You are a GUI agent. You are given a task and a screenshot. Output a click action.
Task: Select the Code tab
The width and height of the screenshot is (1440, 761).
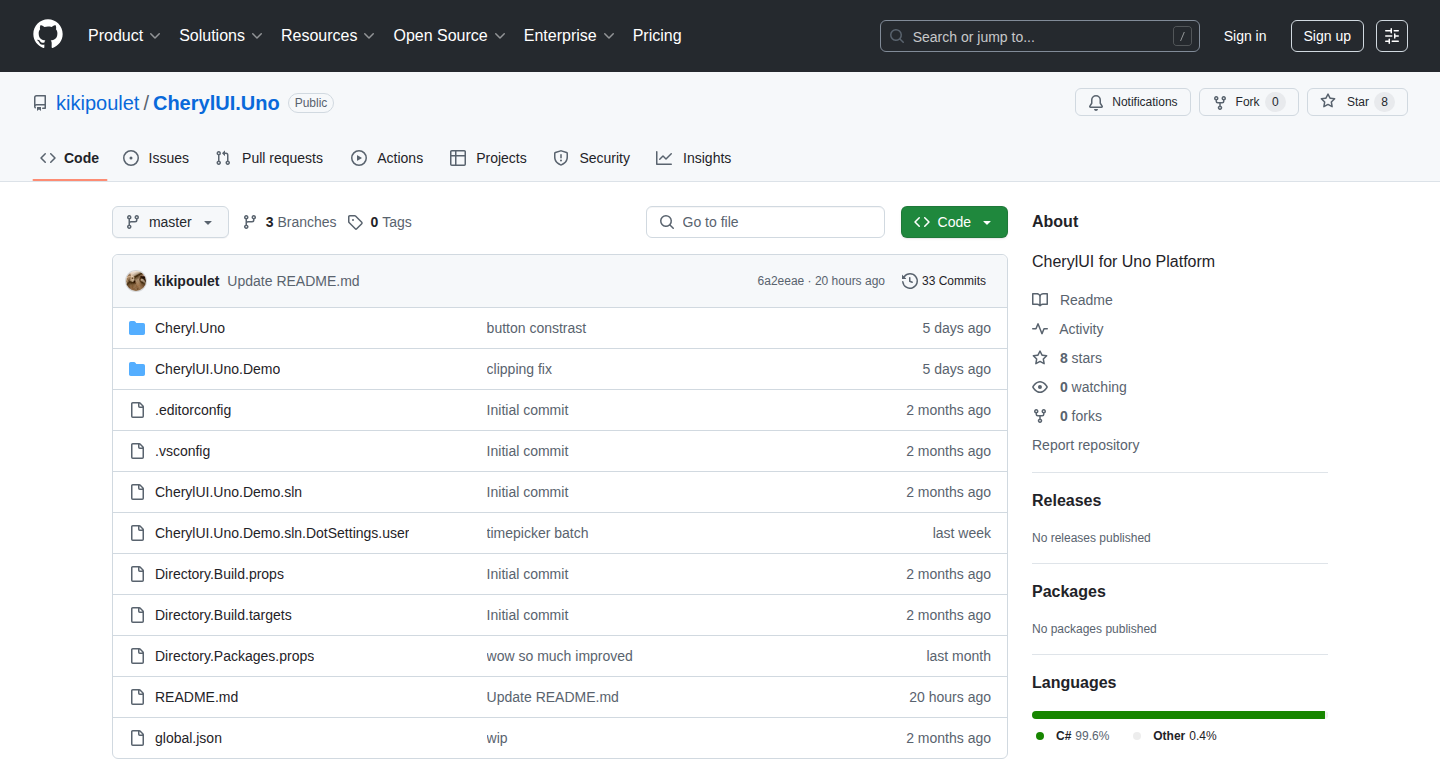(70, 158)
